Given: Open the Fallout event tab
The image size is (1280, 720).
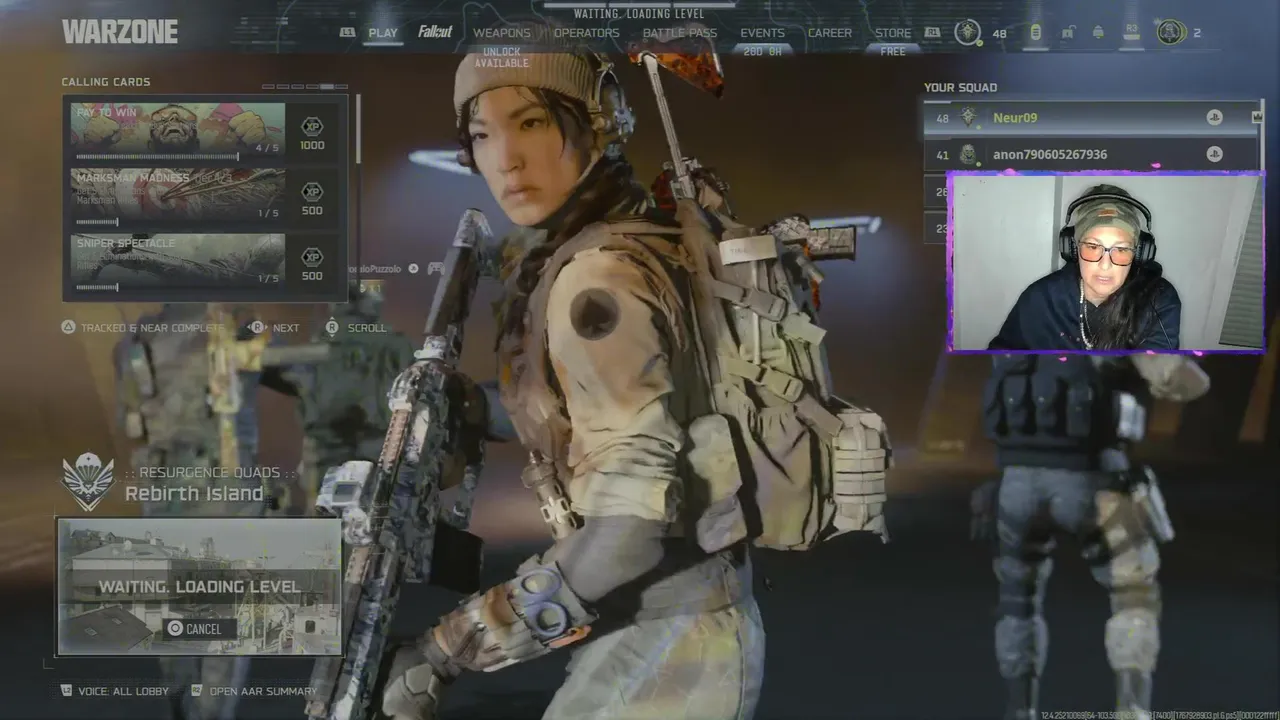Looking at the screenshot, I should coord(435,33).
